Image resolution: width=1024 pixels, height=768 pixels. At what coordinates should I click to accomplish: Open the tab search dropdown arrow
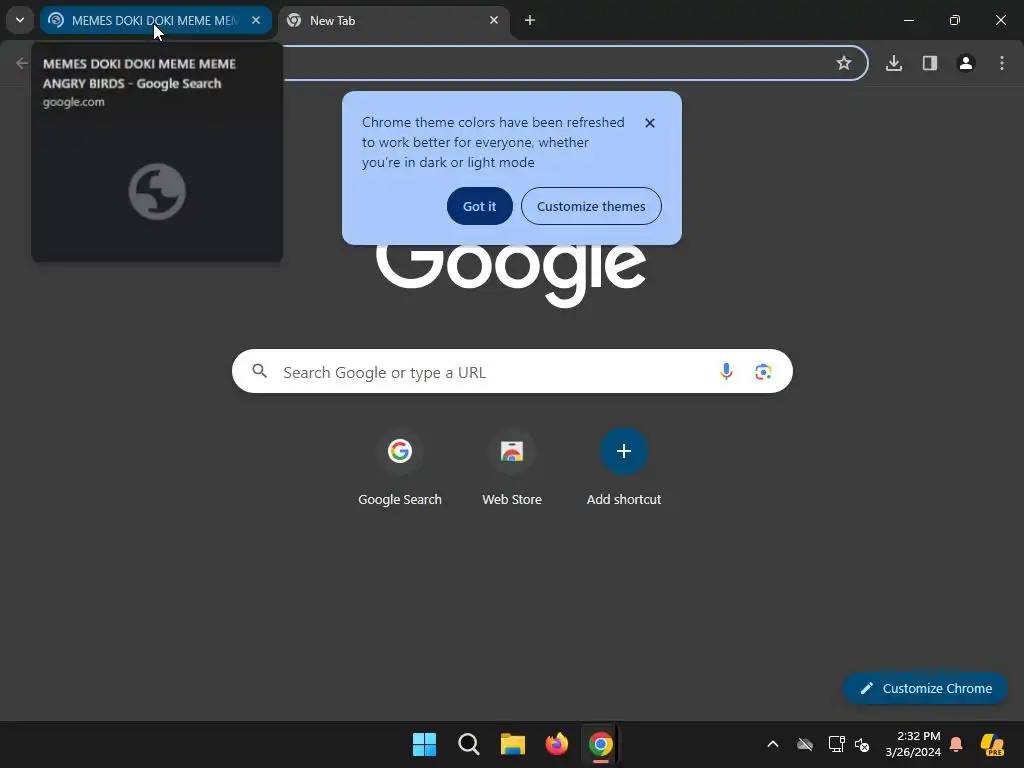click(20, 20)
